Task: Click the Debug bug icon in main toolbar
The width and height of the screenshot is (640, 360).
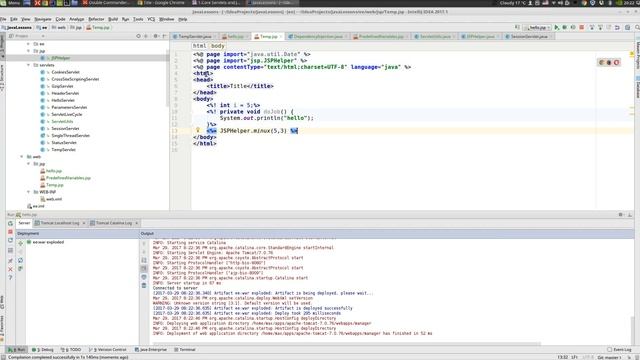Action: (565, 27)
